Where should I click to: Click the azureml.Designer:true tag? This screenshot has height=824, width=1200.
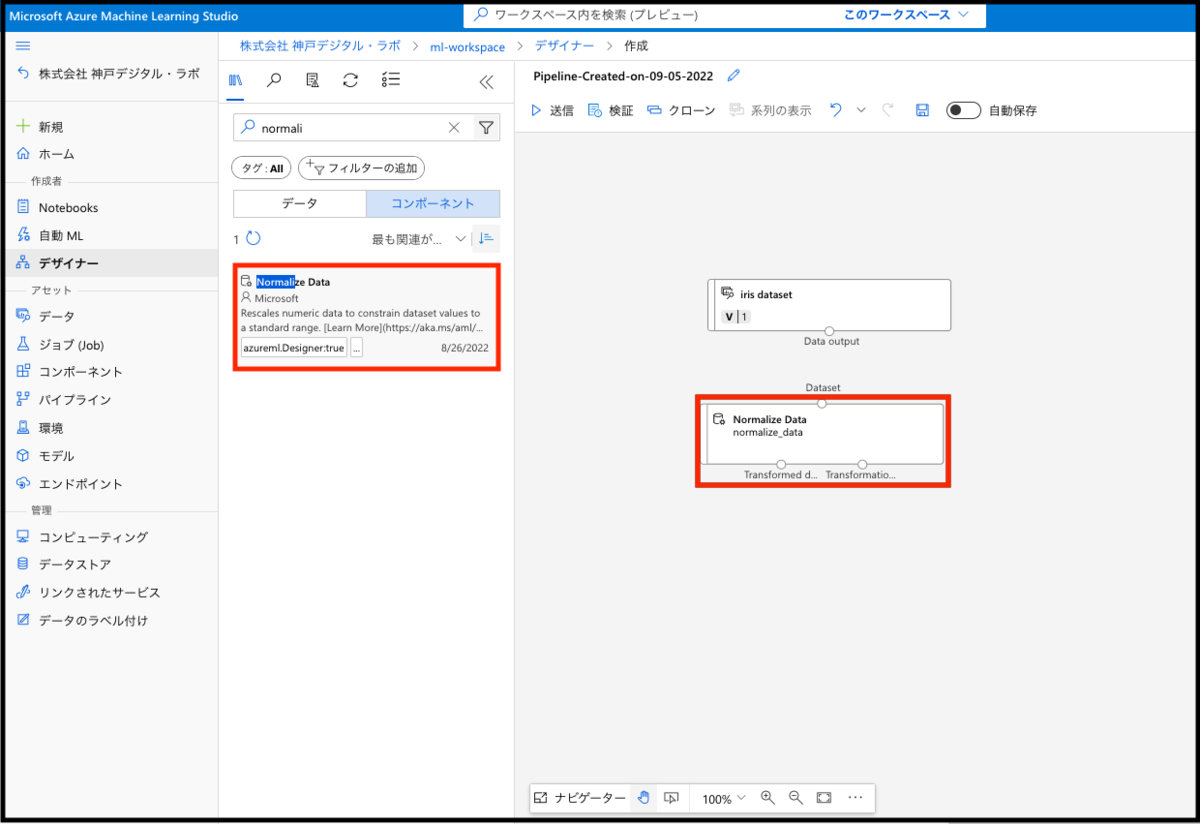(294, 348)
